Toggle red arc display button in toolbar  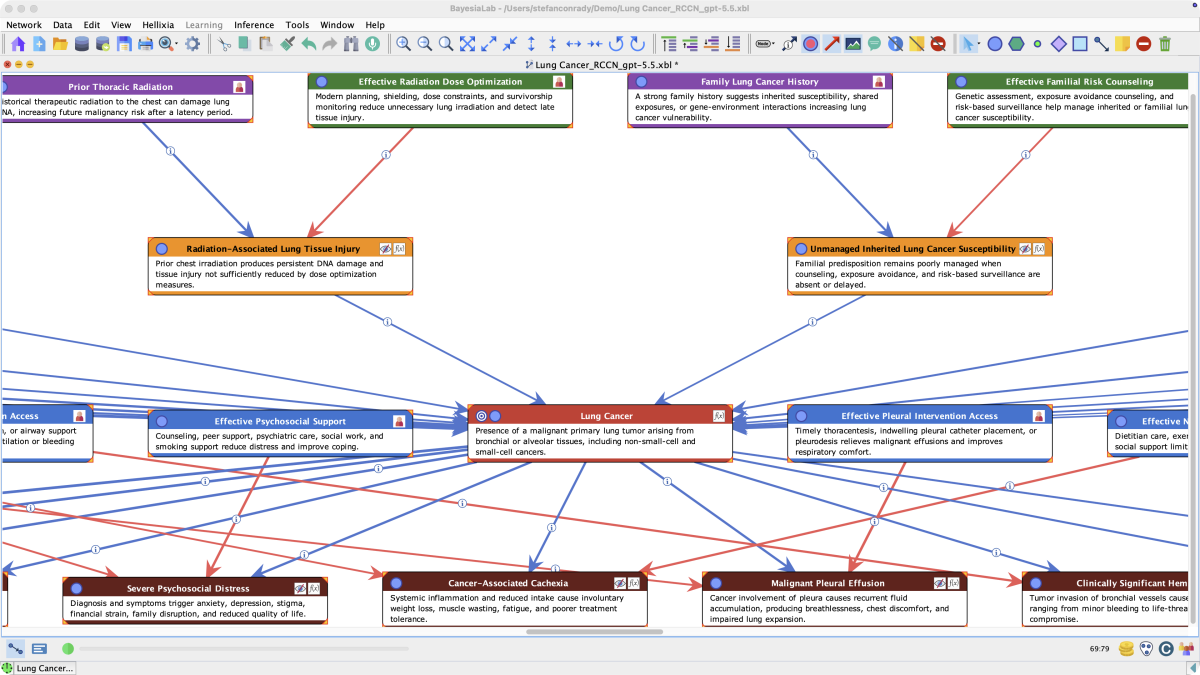pos(832,44)
